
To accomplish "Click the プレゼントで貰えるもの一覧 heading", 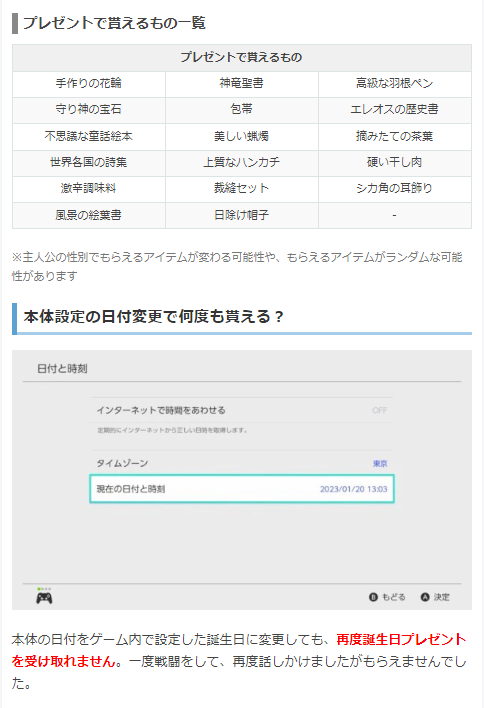I will click(x=114, y=23).
